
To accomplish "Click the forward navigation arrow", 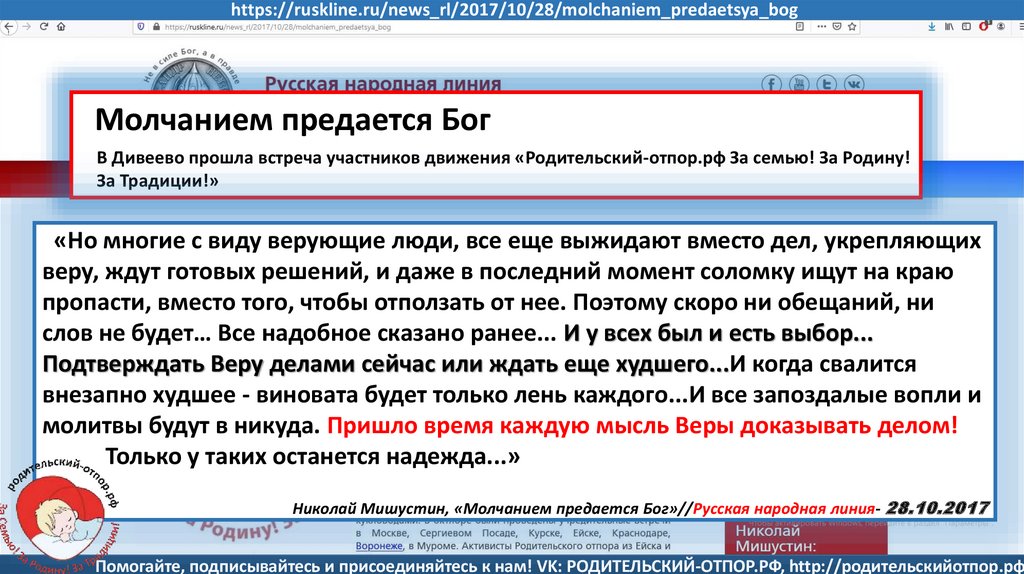I will (x=27, y=27).
